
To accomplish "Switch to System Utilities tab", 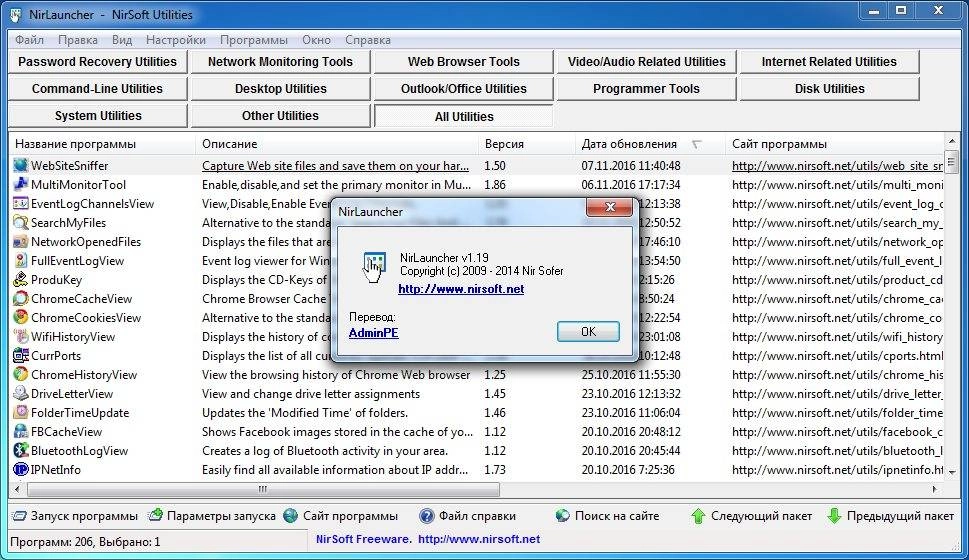I will point(98,116).
